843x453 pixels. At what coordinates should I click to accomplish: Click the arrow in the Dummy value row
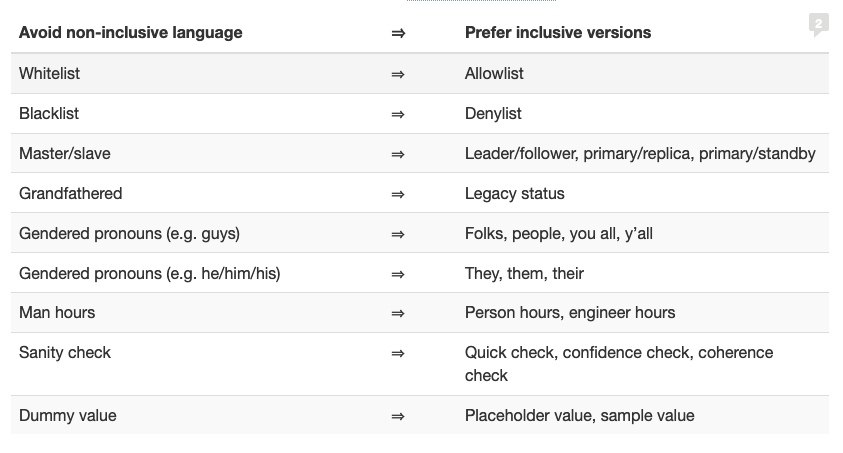click(398, 416)
